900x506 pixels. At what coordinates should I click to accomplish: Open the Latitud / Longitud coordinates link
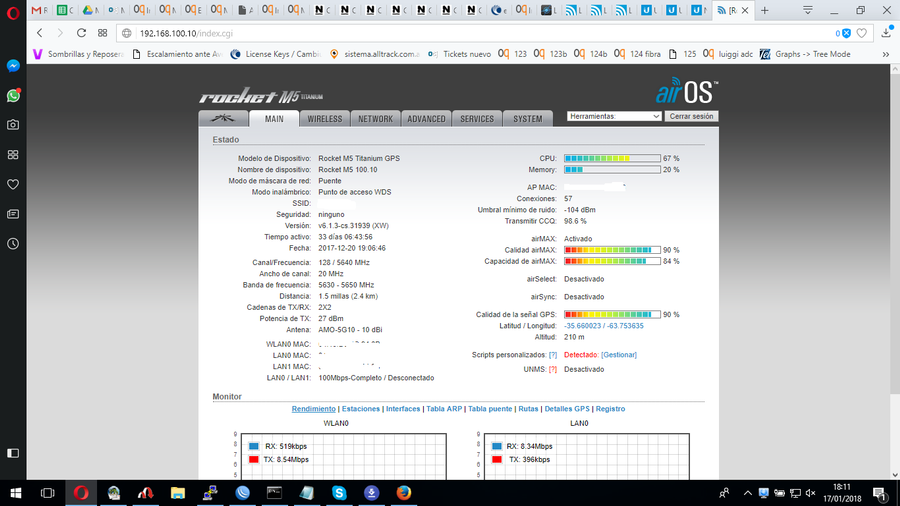(603, 326)
